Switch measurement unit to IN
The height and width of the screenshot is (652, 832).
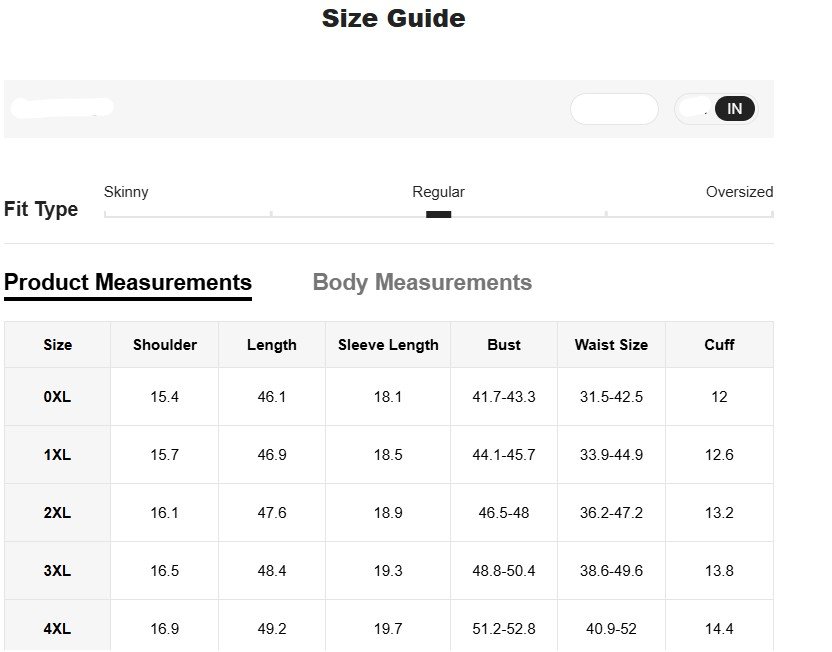(734, 108)
